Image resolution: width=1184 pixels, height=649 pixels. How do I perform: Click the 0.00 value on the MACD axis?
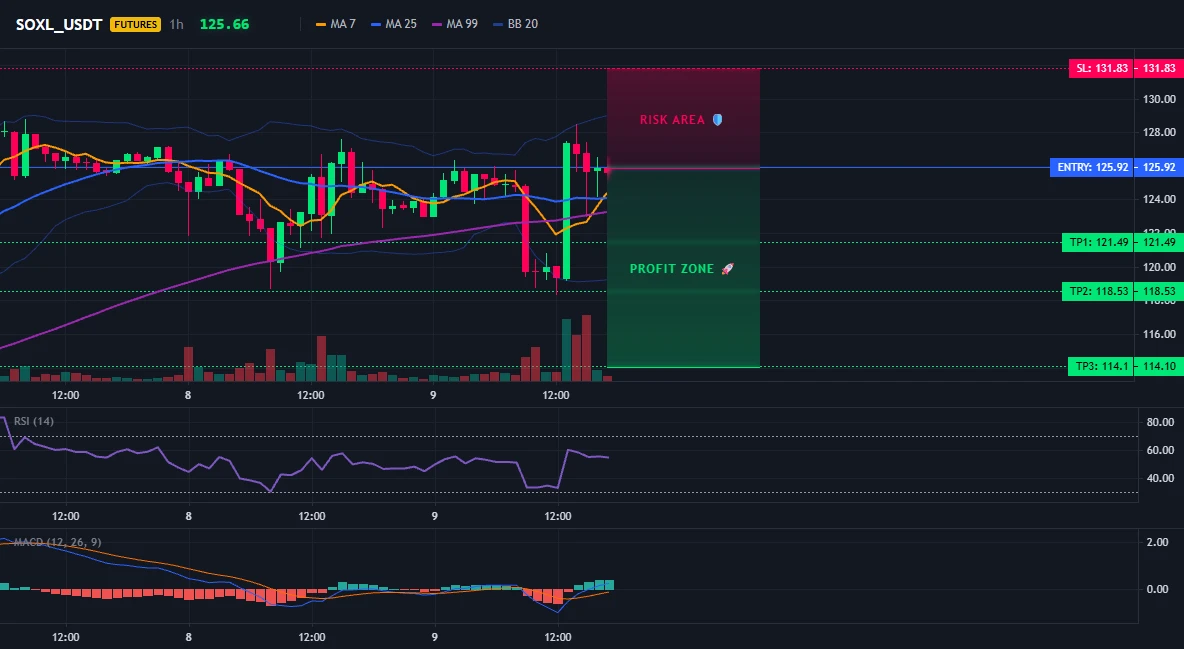click(1158, 589)
